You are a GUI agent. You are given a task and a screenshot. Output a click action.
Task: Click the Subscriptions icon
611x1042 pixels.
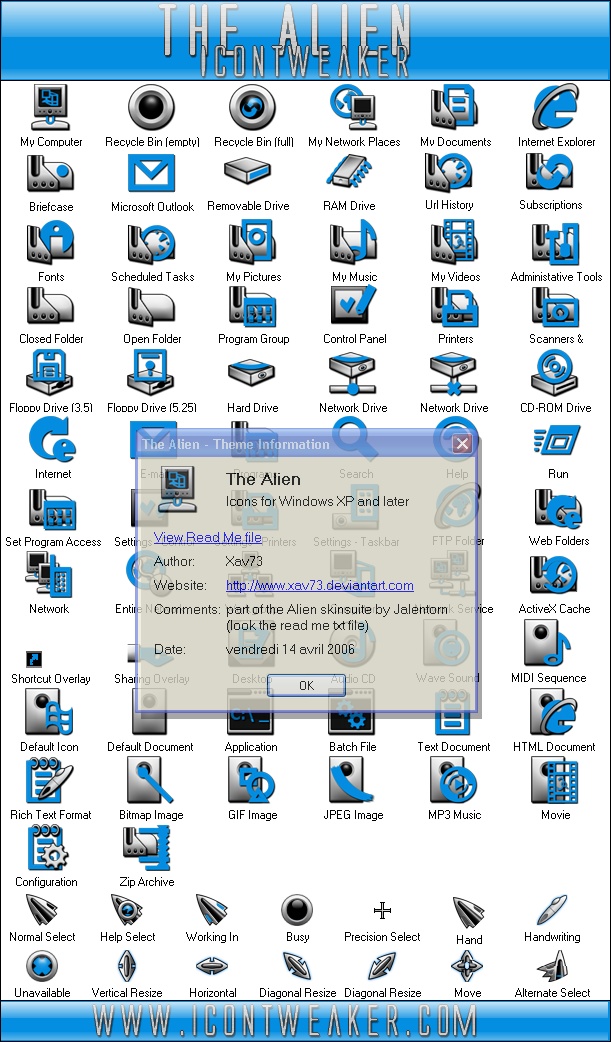(549, 173)
